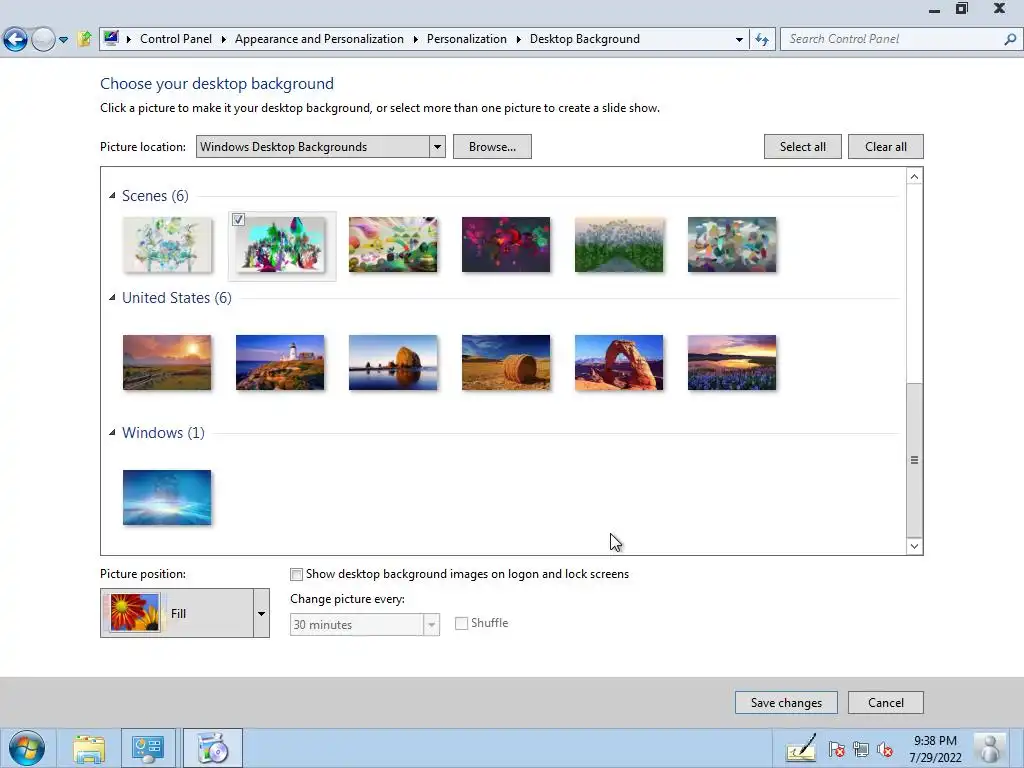The height and width of the screenshot is (768, 1024).
Task: Select the lighthouse wallpaper
Action: click(280, 362)
